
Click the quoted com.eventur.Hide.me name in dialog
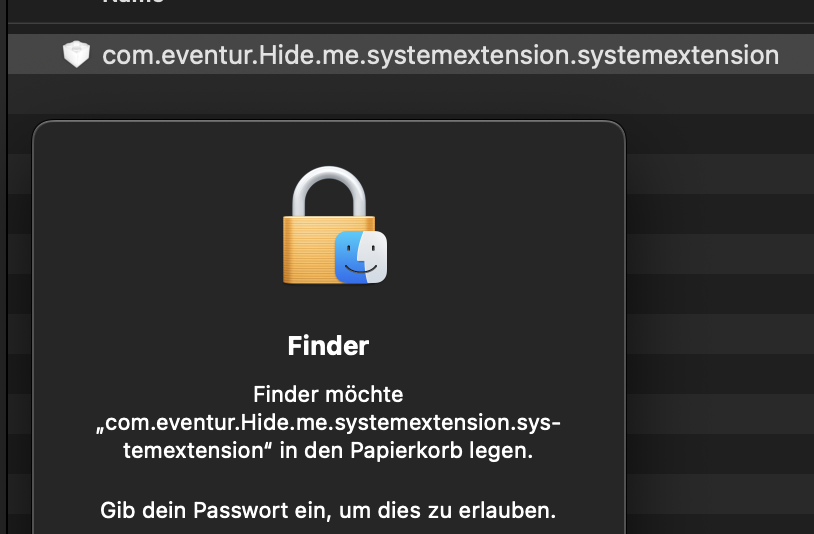[328, 423]
